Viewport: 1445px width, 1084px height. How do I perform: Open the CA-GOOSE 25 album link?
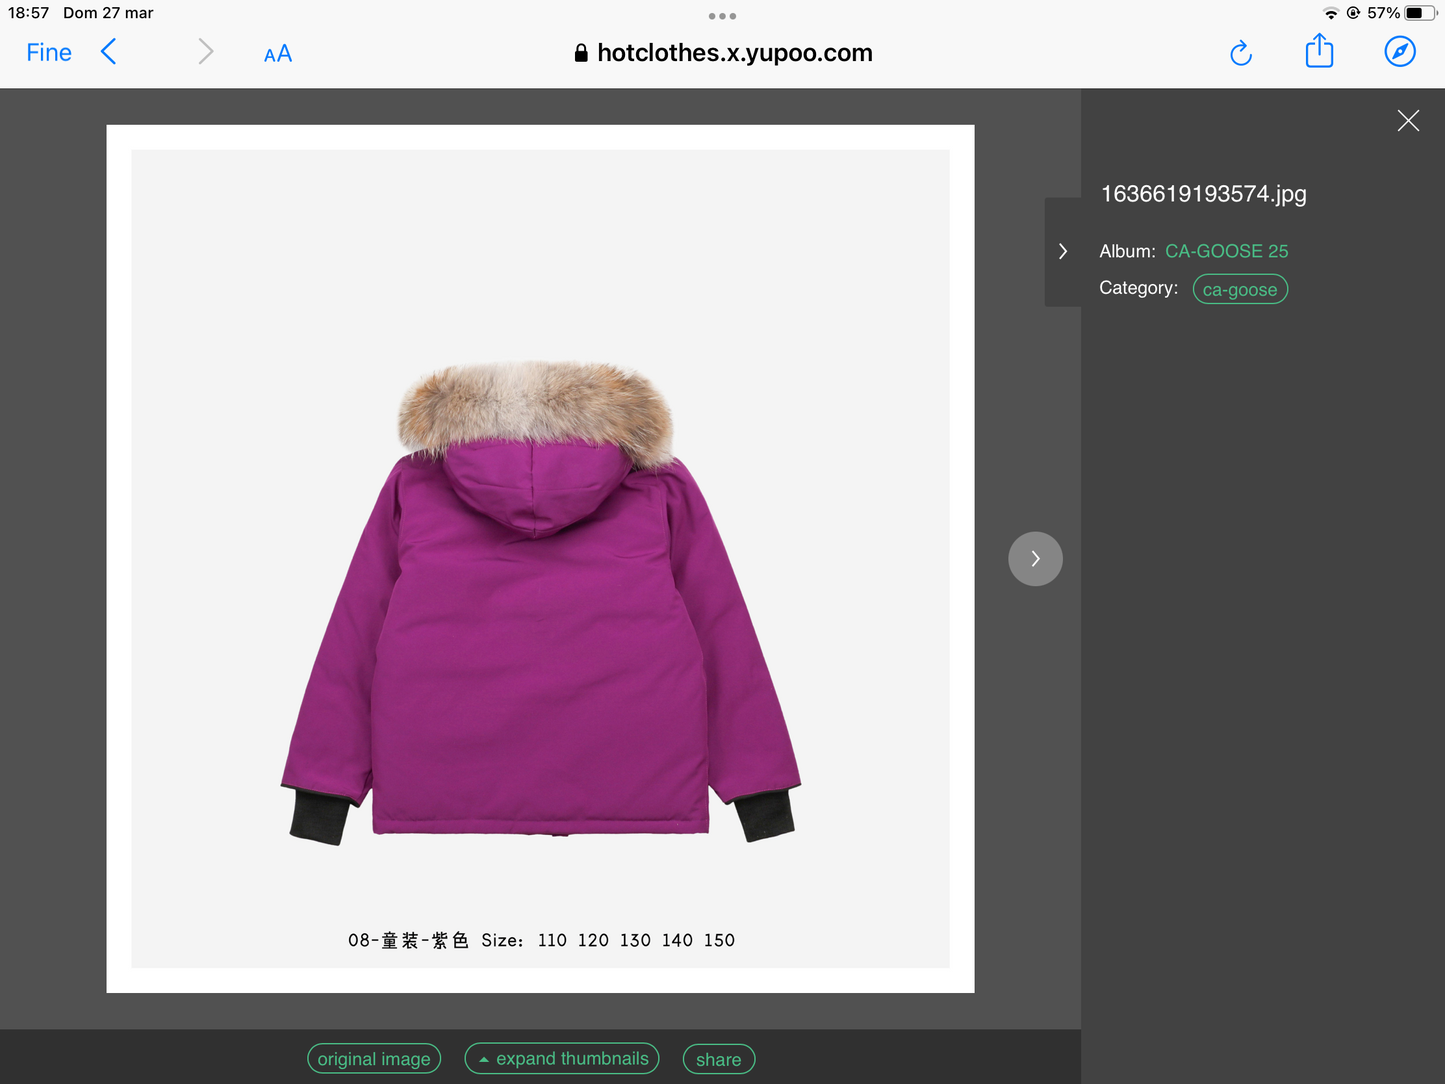click(1226, 251)
